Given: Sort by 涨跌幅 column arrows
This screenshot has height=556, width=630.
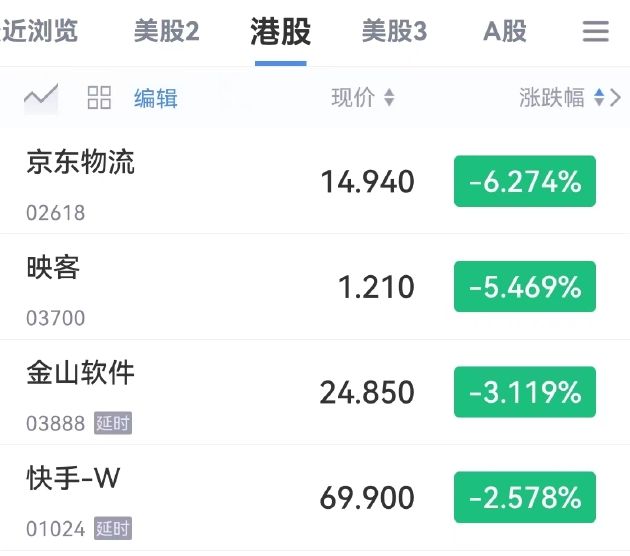Looking at the screenshot, I should pyautogui.click(x=599, y=98).
